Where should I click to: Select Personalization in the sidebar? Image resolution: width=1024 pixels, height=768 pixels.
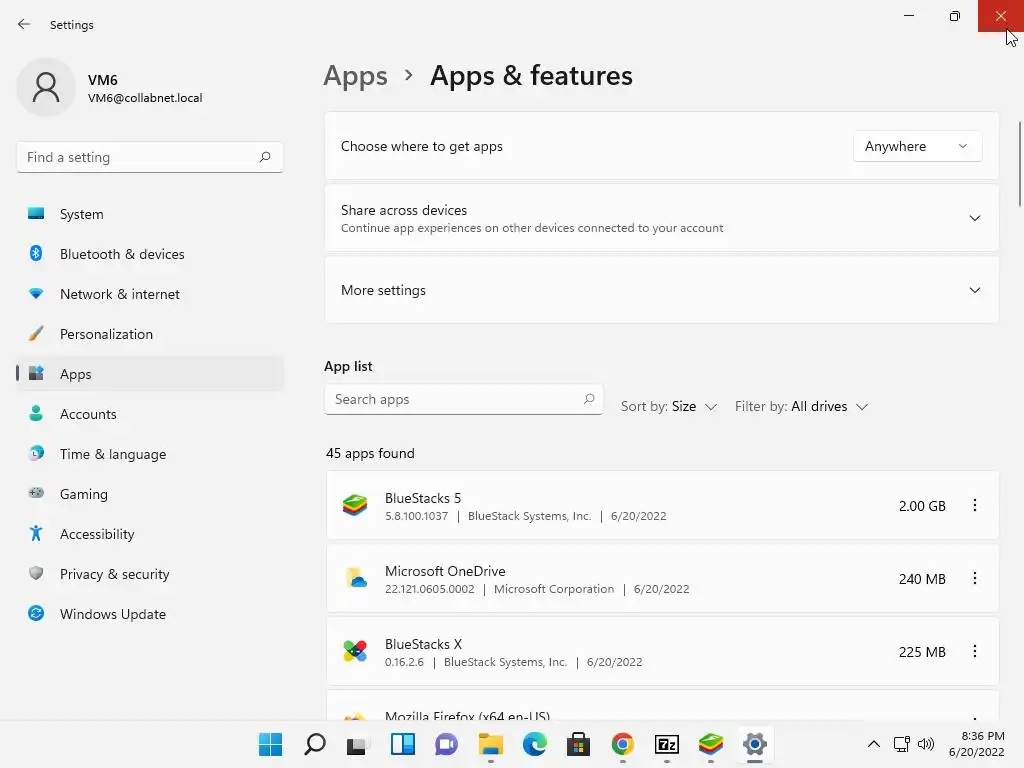point(150,334)
